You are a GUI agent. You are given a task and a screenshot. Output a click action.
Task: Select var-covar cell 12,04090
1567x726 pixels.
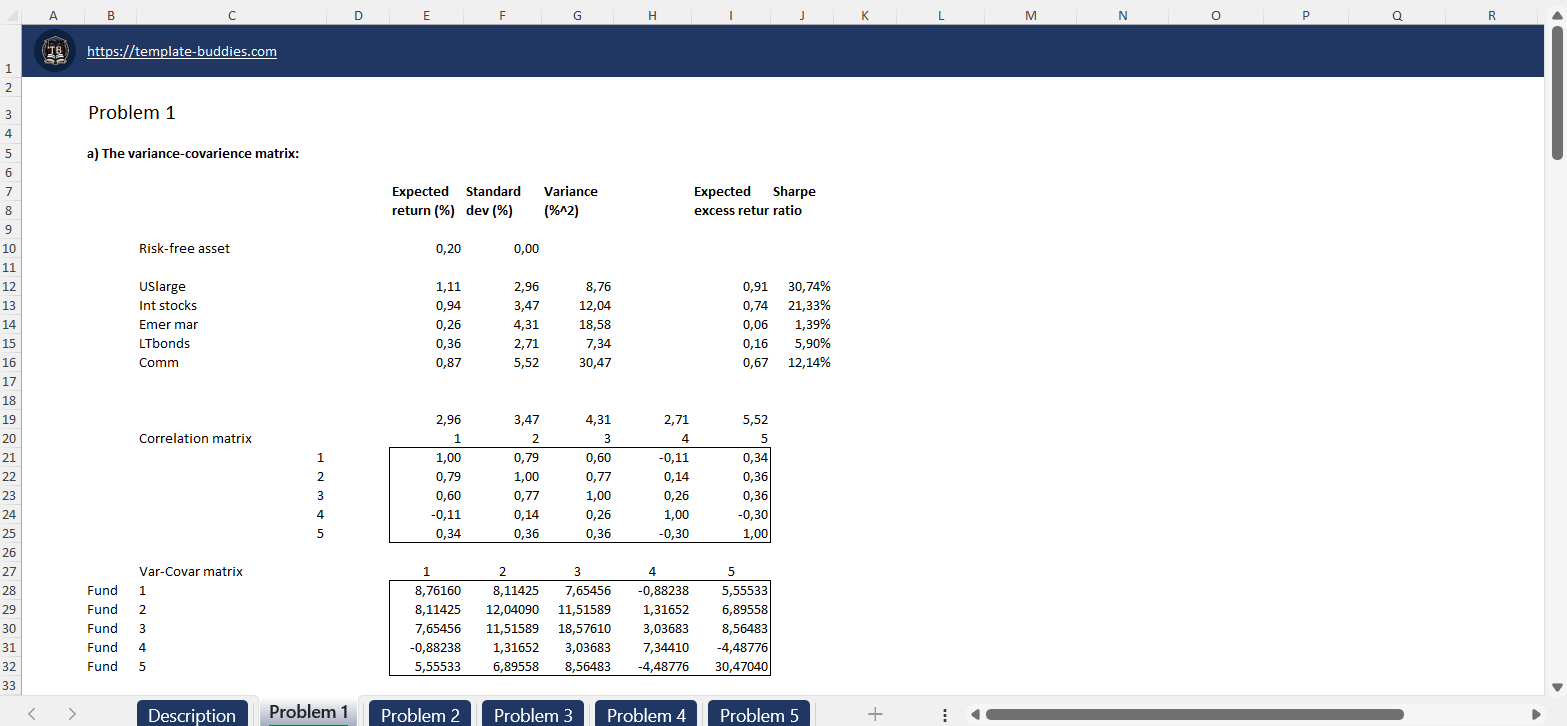tap(513, 610)
